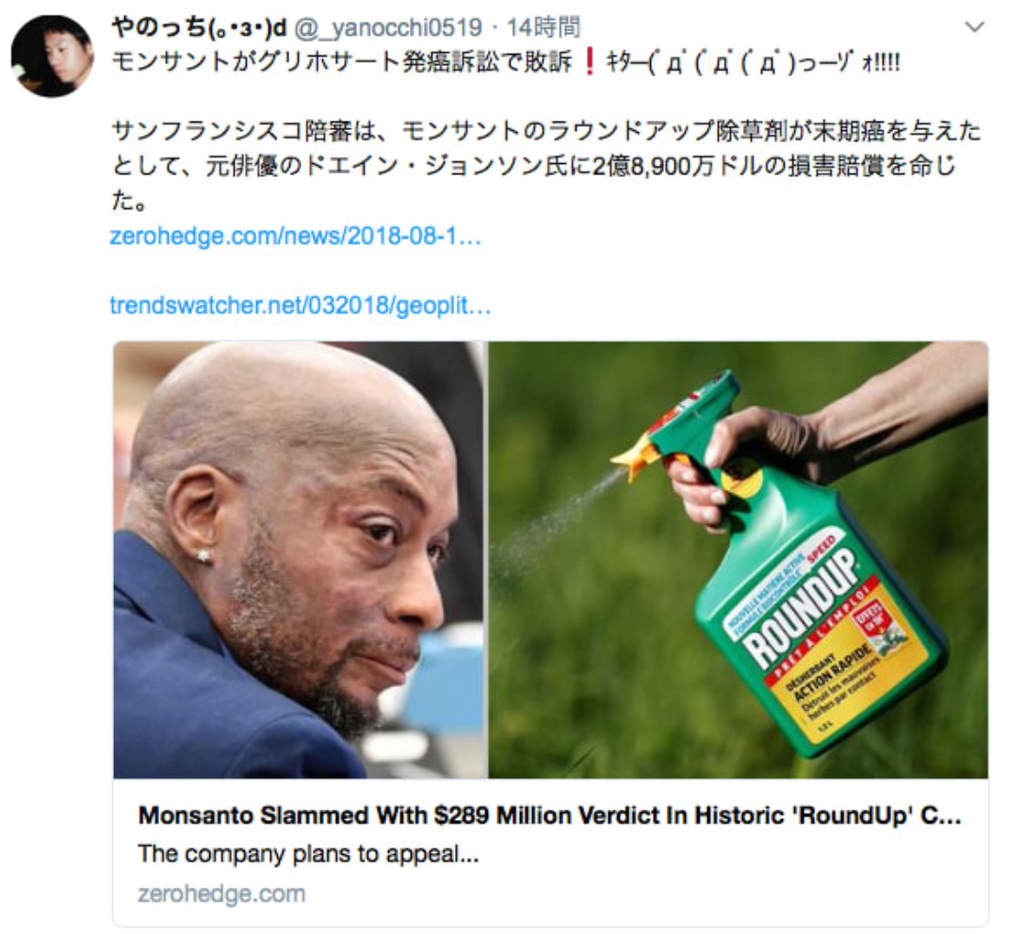Click the author's profile avatar photo
The width and height of the screenshot is (1024, 934).
point(52,56)
